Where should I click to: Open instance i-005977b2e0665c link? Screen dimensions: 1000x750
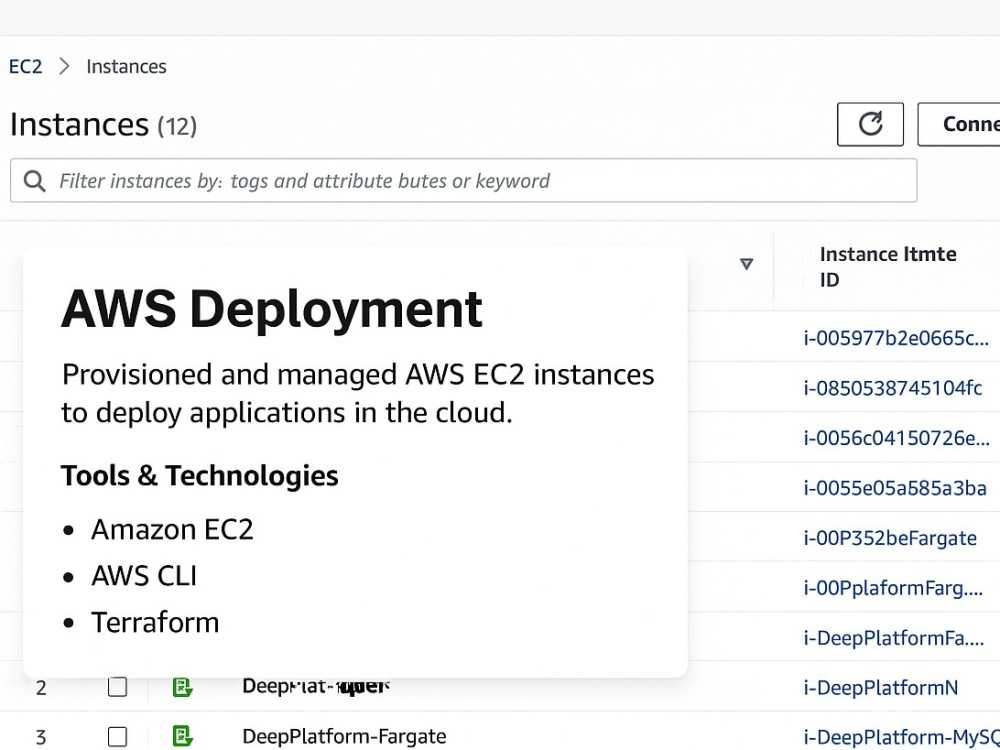(x=896, y=337)
